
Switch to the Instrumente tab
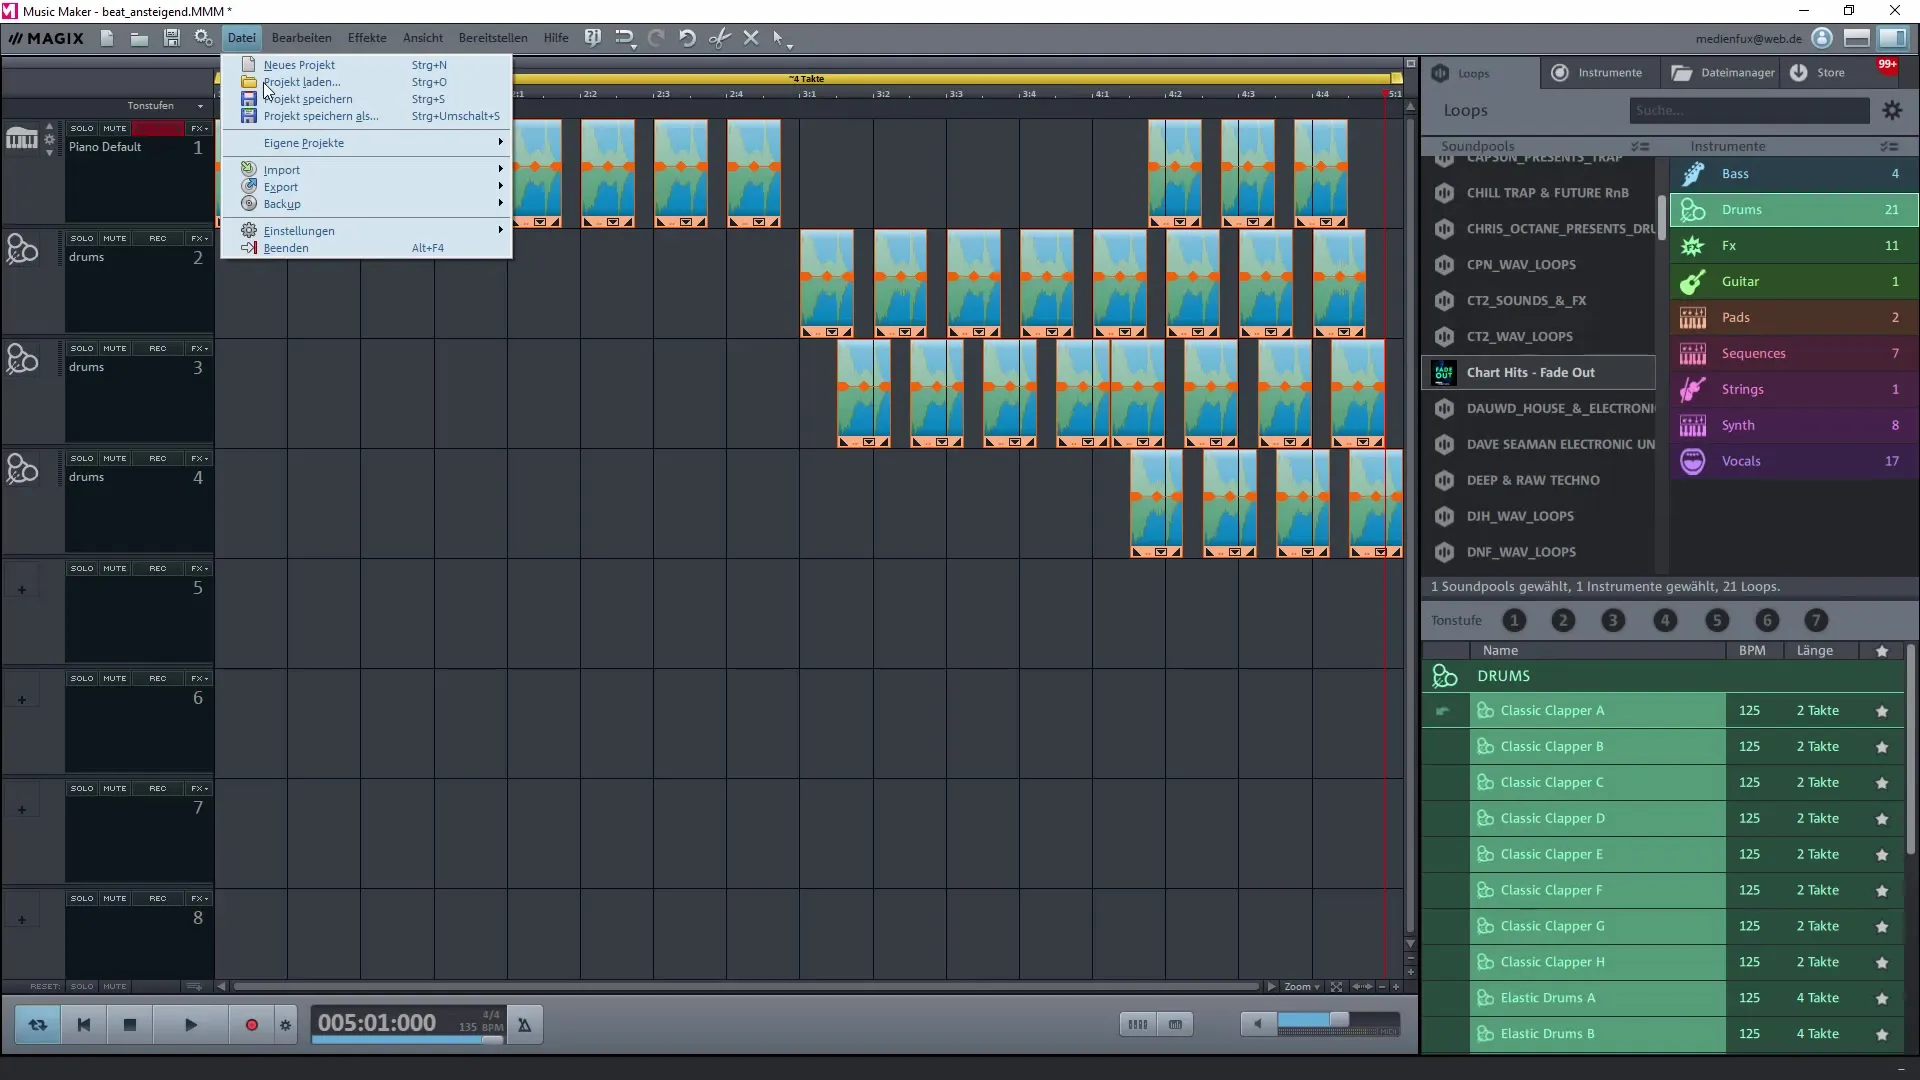(x=1598, y=73)
